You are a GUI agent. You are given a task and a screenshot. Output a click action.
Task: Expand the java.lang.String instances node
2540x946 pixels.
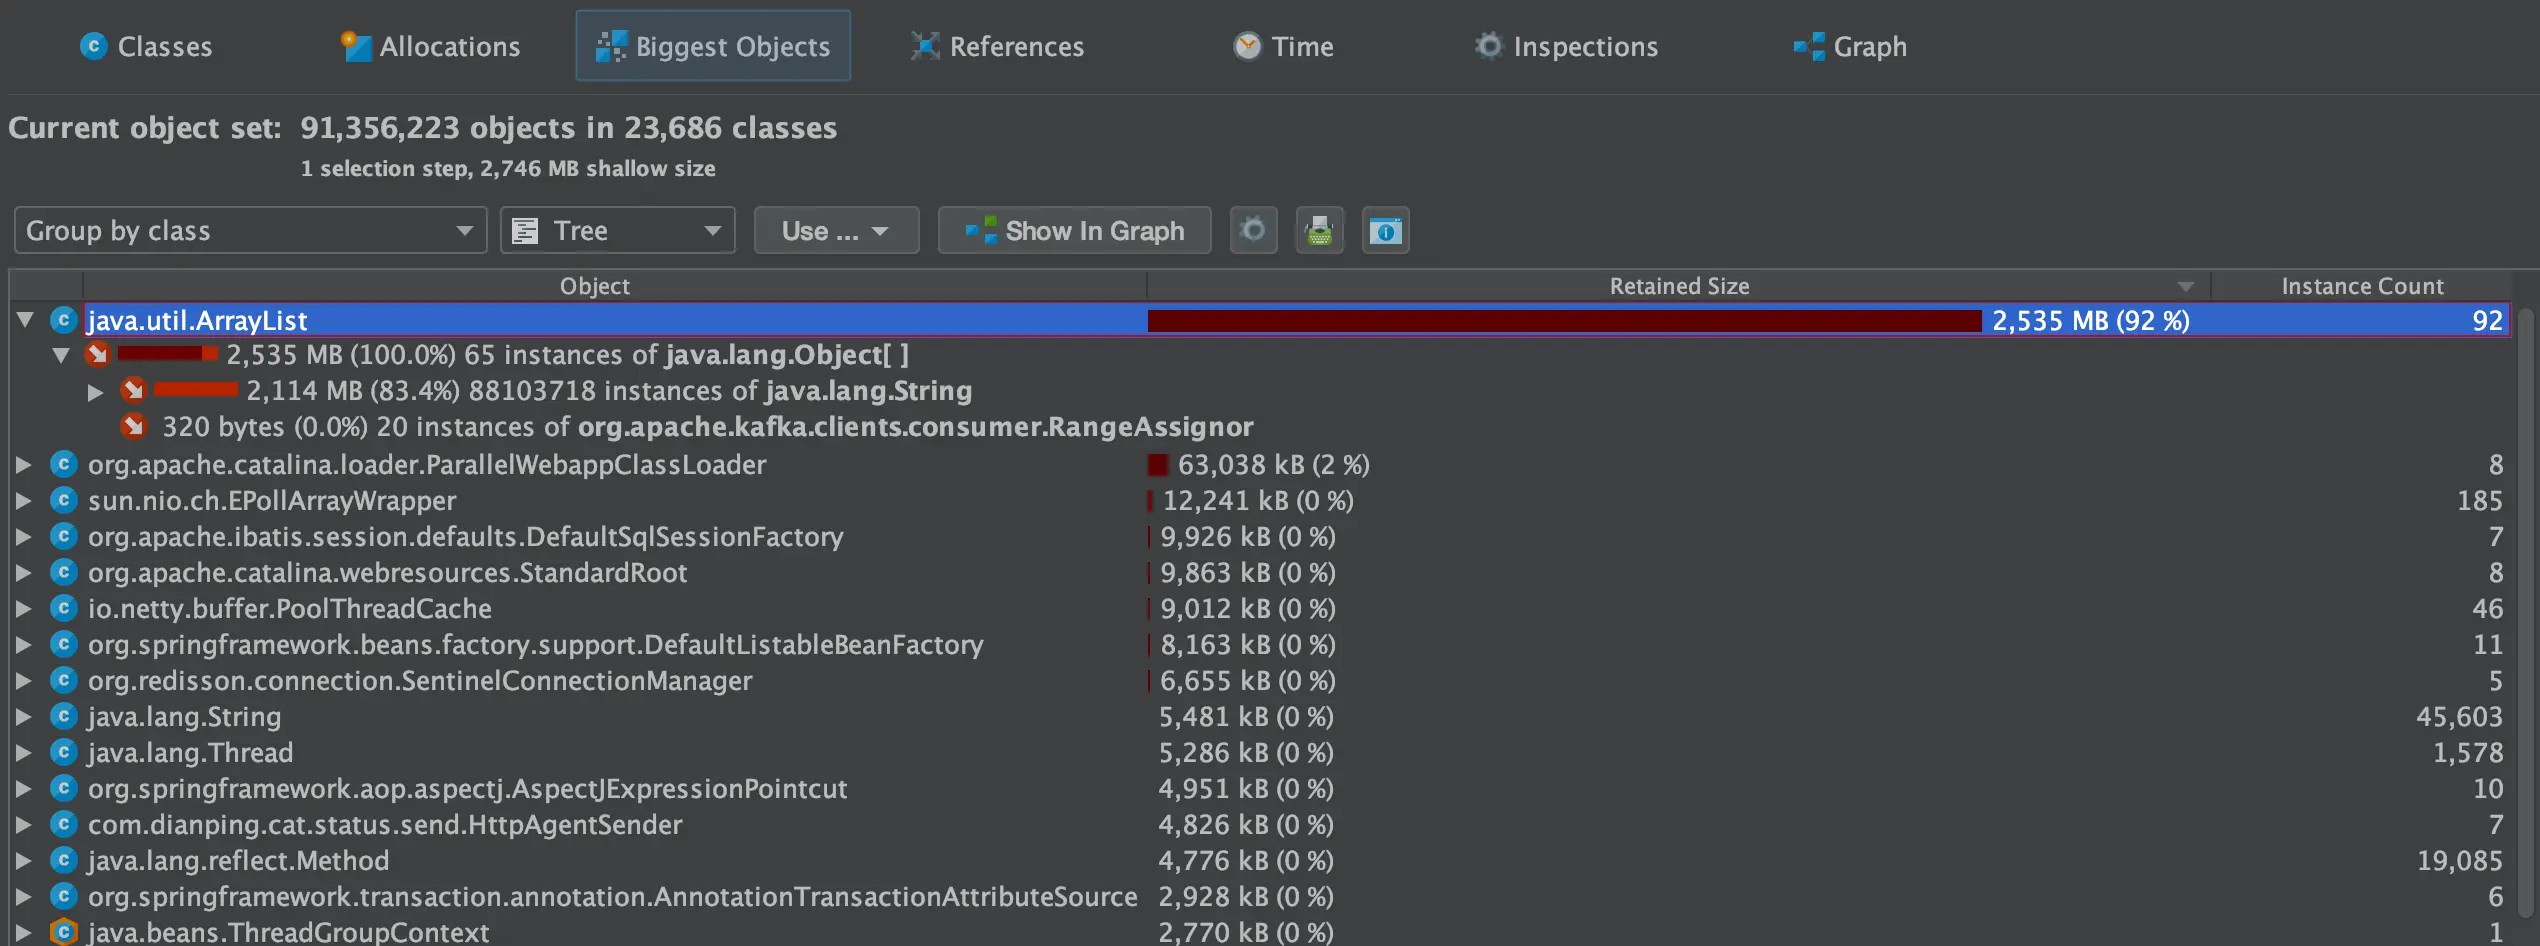[x=95, y=391]
